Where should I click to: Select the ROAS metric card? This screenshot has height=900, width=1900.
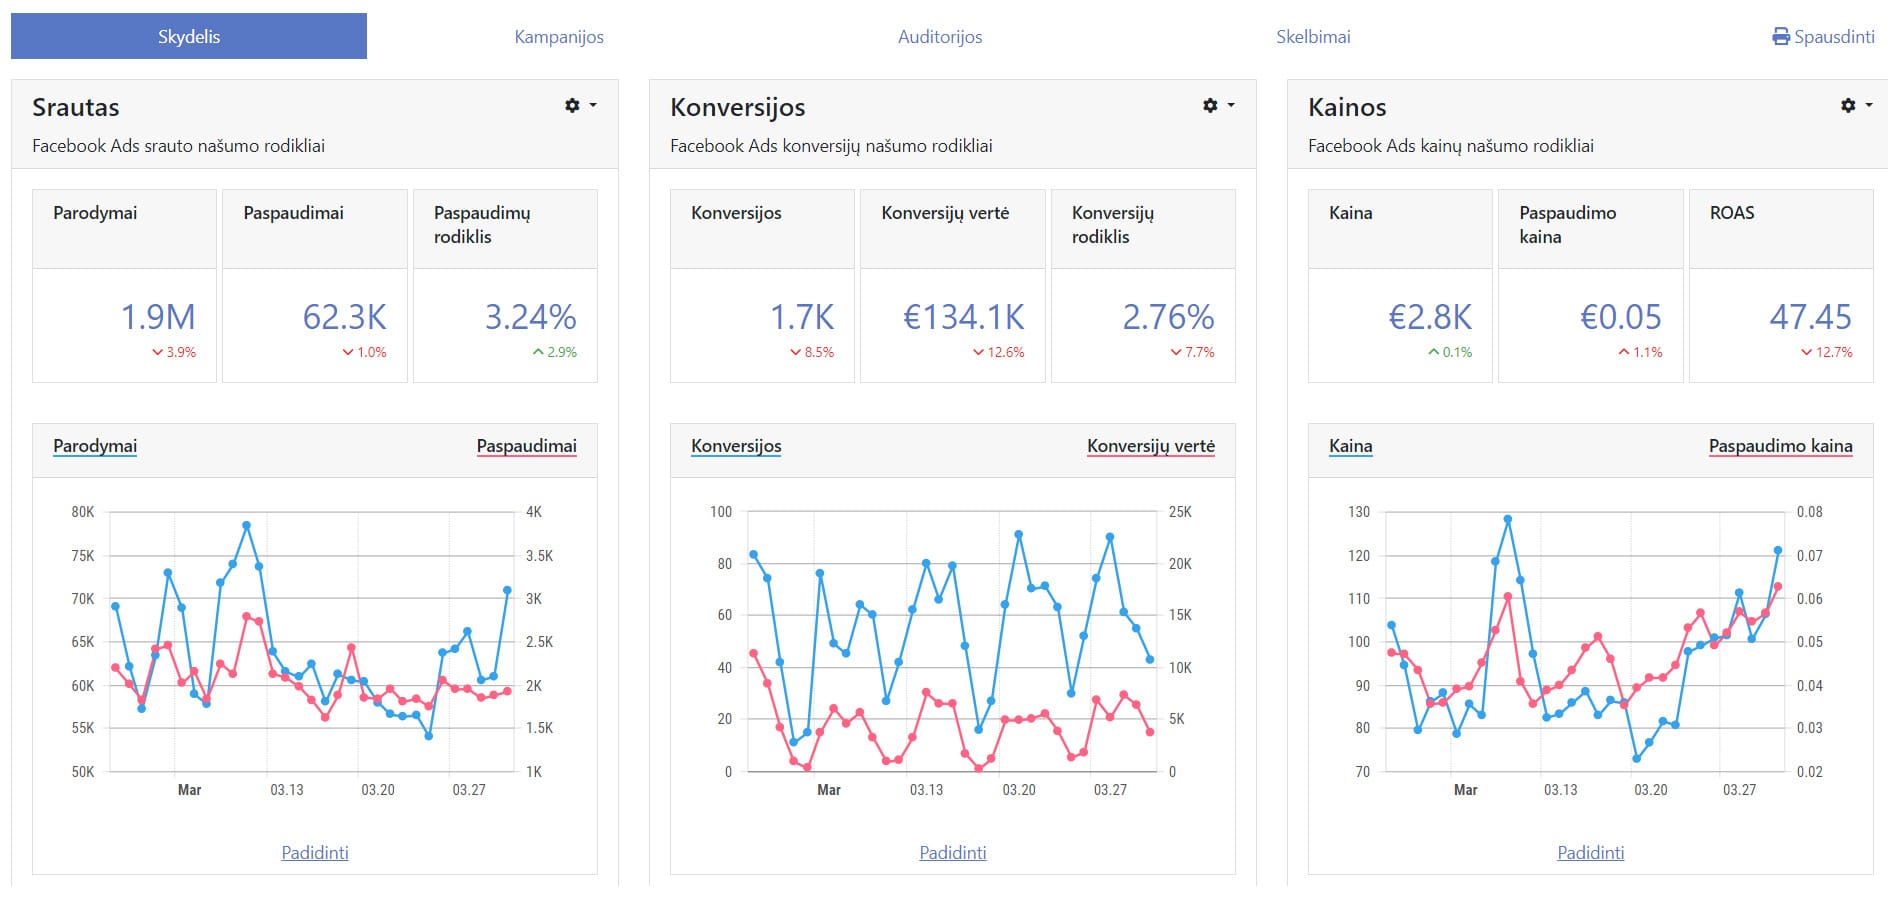tap(1780, 283)
